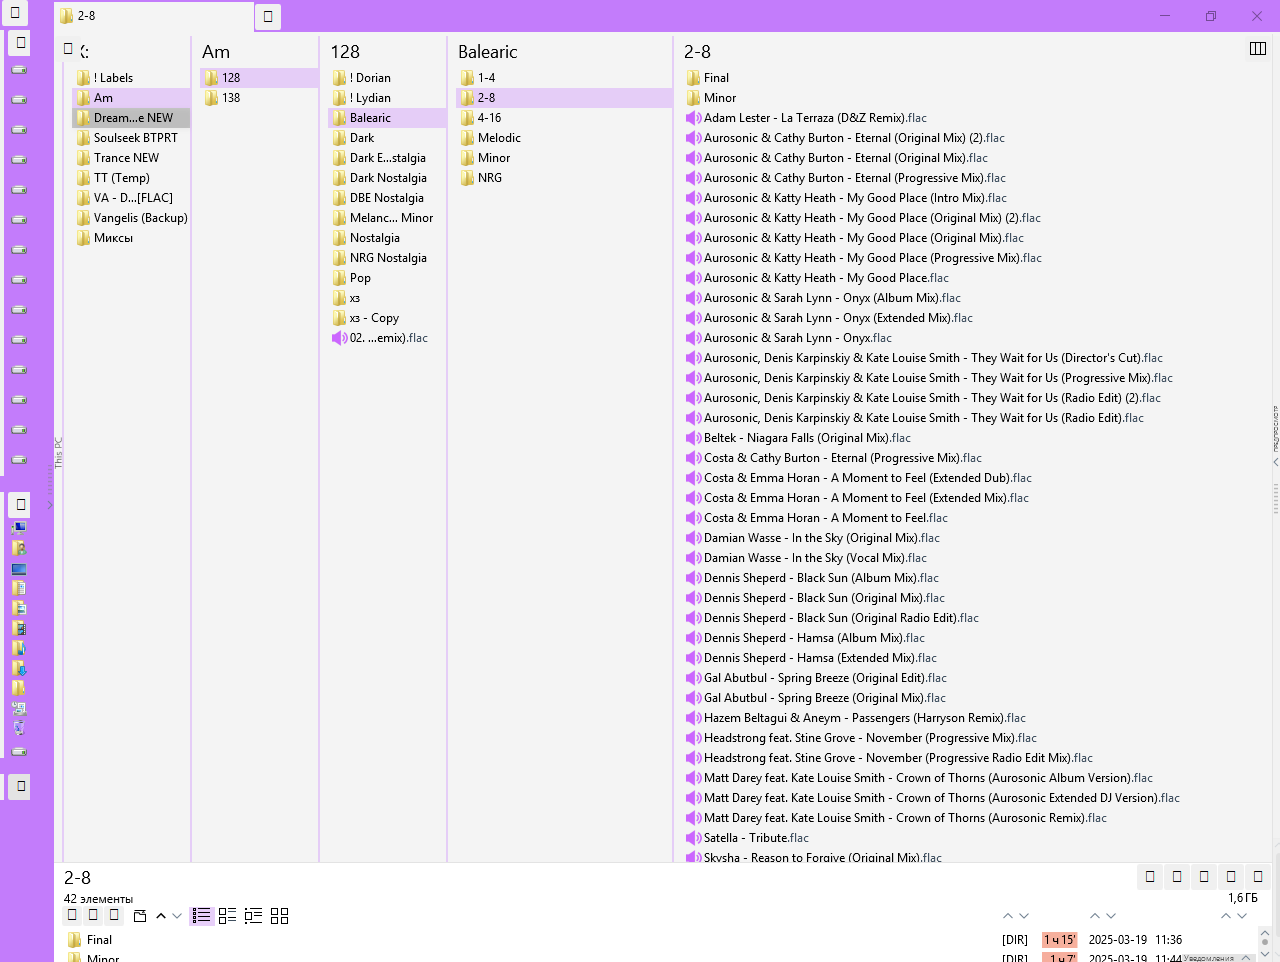Click the new folder icon in the bottom toolbar
The image size is (1280, 962).
tap(140, 915)
